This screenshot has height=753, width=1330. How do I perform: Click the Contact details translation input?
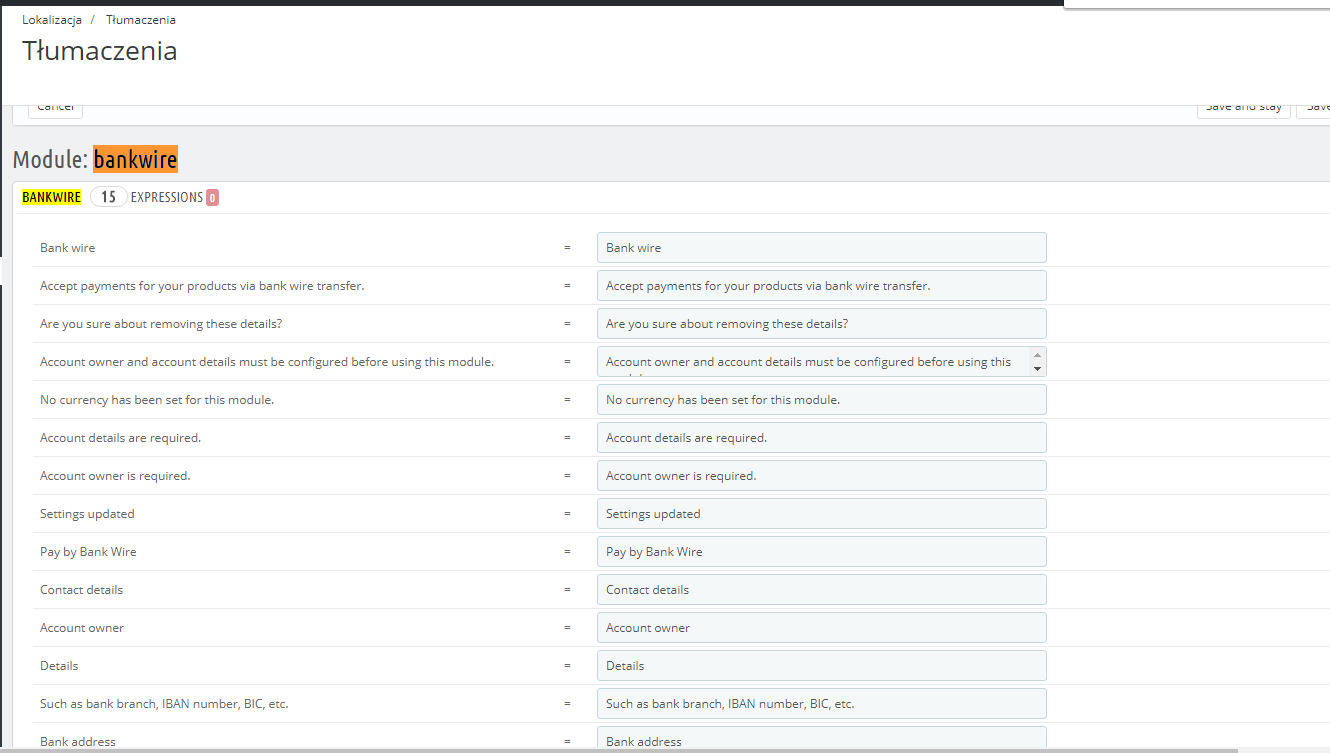[x=821, y=590]
